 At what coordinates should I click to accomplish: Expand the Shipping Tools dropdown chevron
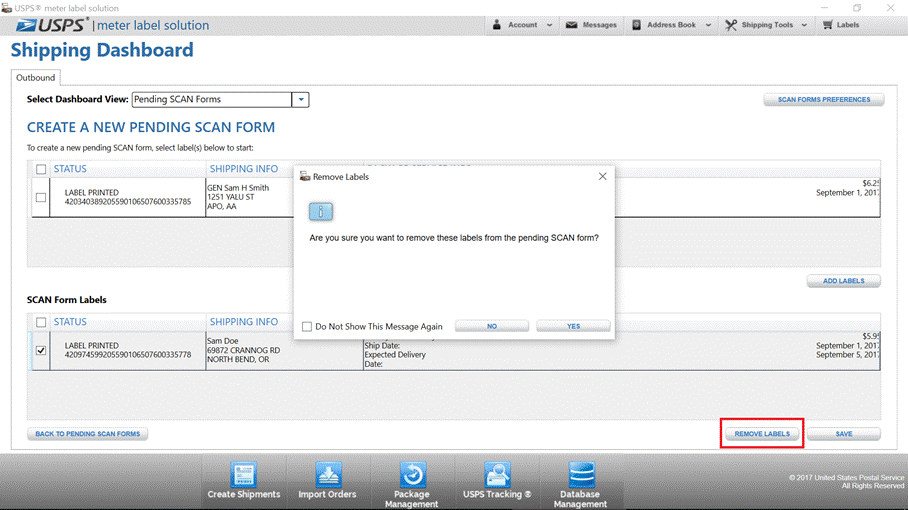coord(804,25)
